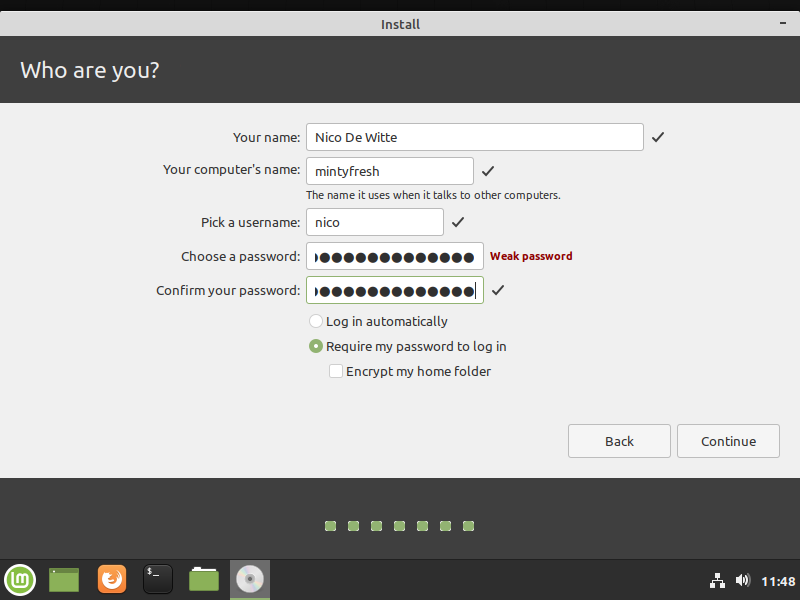
Task: Click the Continue button
Action: (x=728, y=441)
